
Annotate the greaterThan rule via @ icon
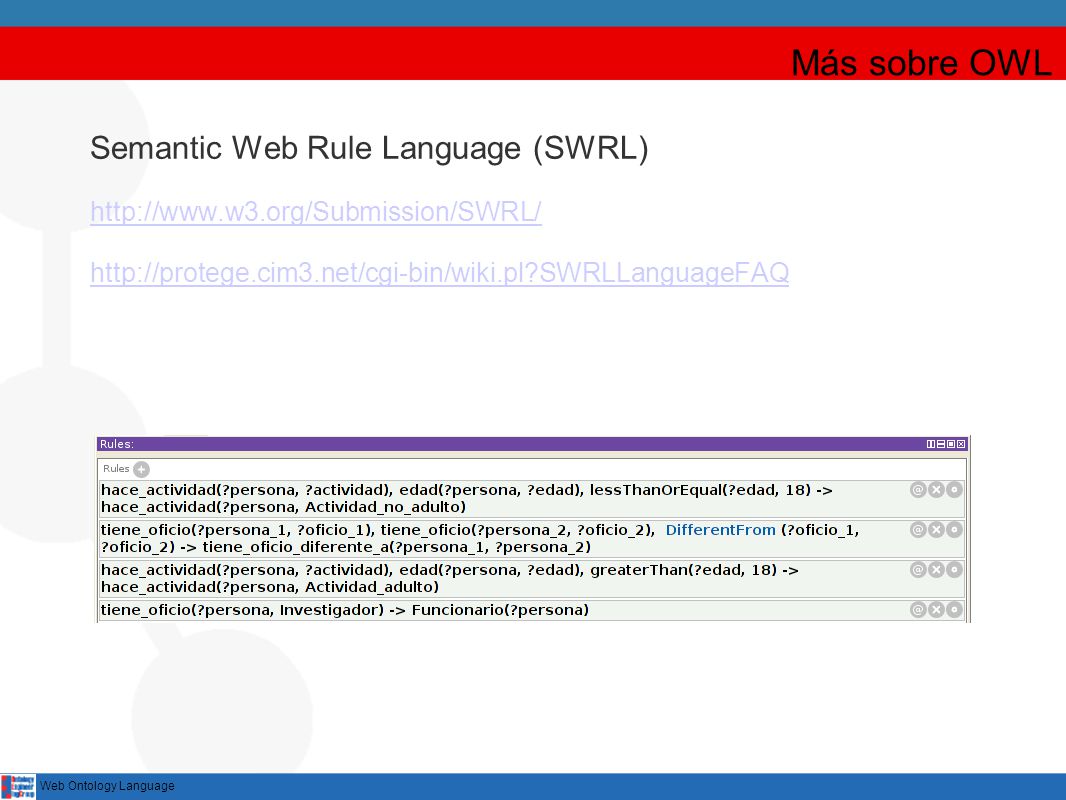(x=918, y=570)
